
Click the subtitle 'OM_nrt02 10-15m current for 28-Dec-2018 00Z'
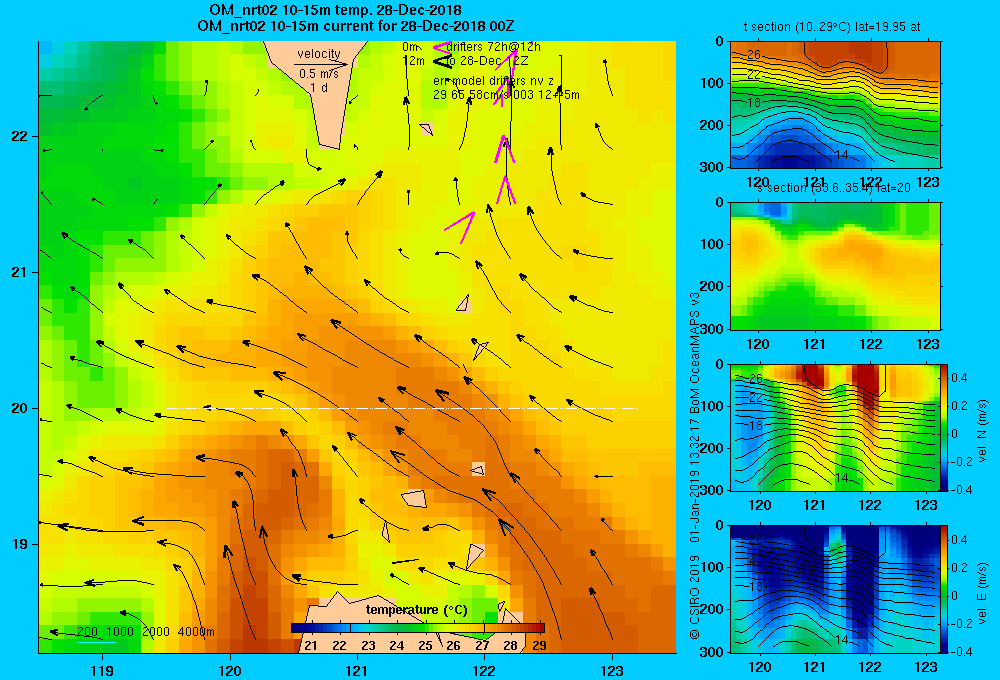pyautogui.click(x=355, y=26)
